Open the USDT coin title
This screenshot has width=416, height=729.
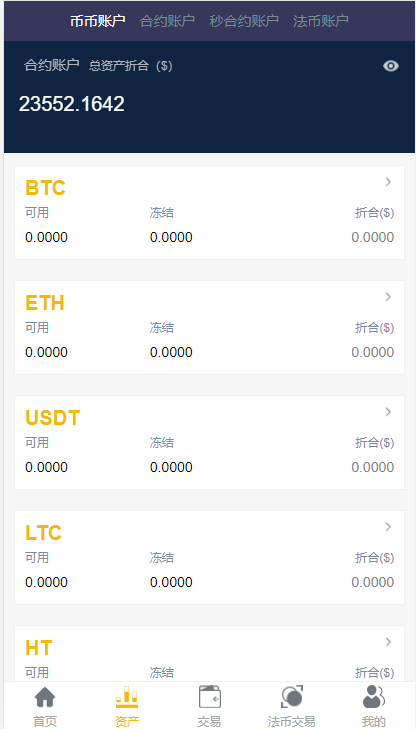(x=53, y=418)
